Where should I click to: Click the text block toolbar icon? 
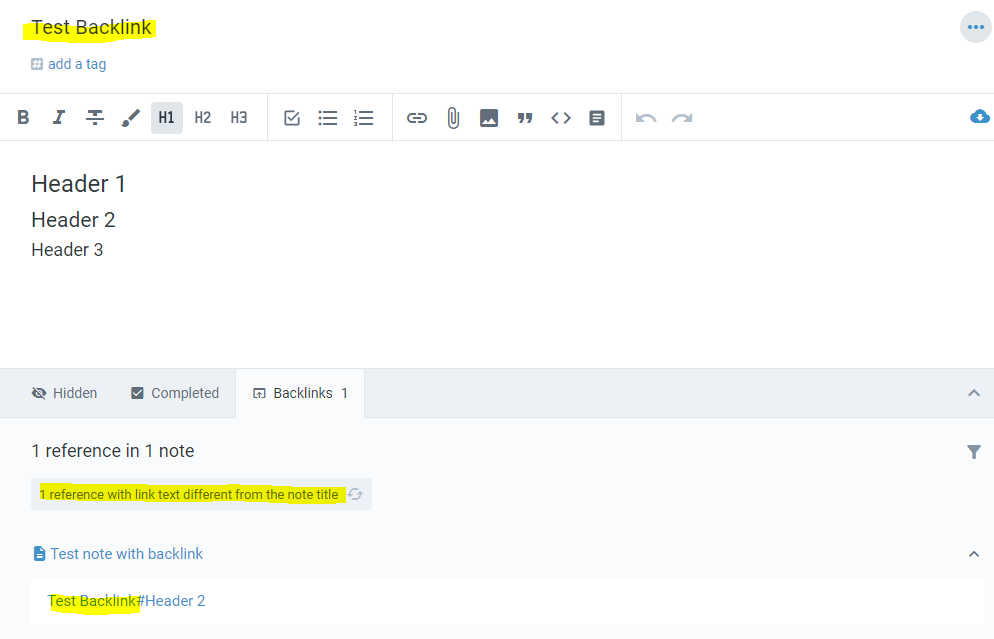pyautogui.click(x=597, y=118)
